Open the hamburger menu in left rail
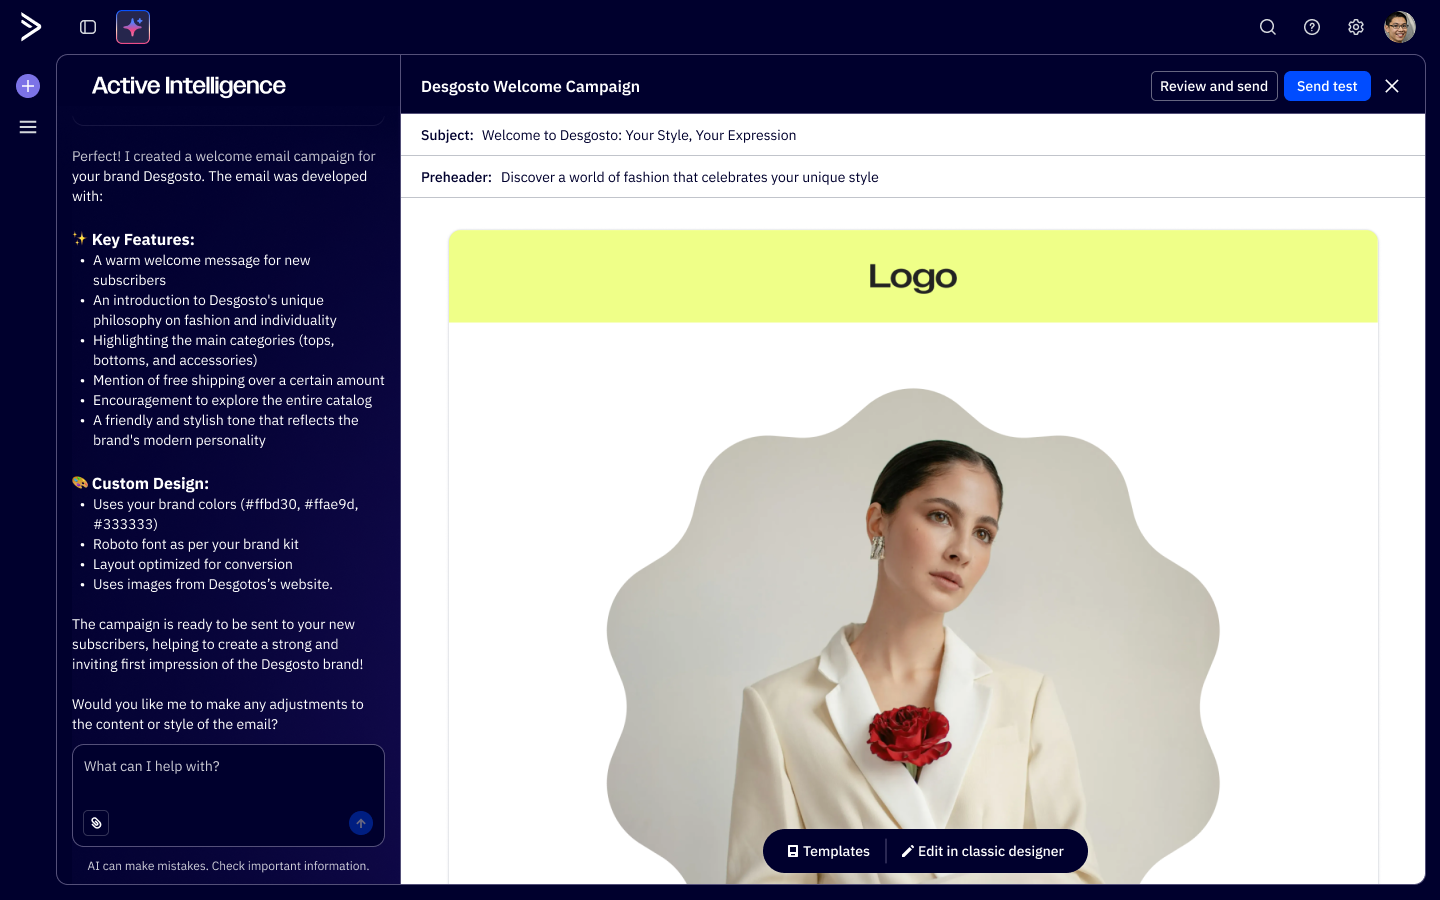 pyautogui.click(x=28, y=127)
